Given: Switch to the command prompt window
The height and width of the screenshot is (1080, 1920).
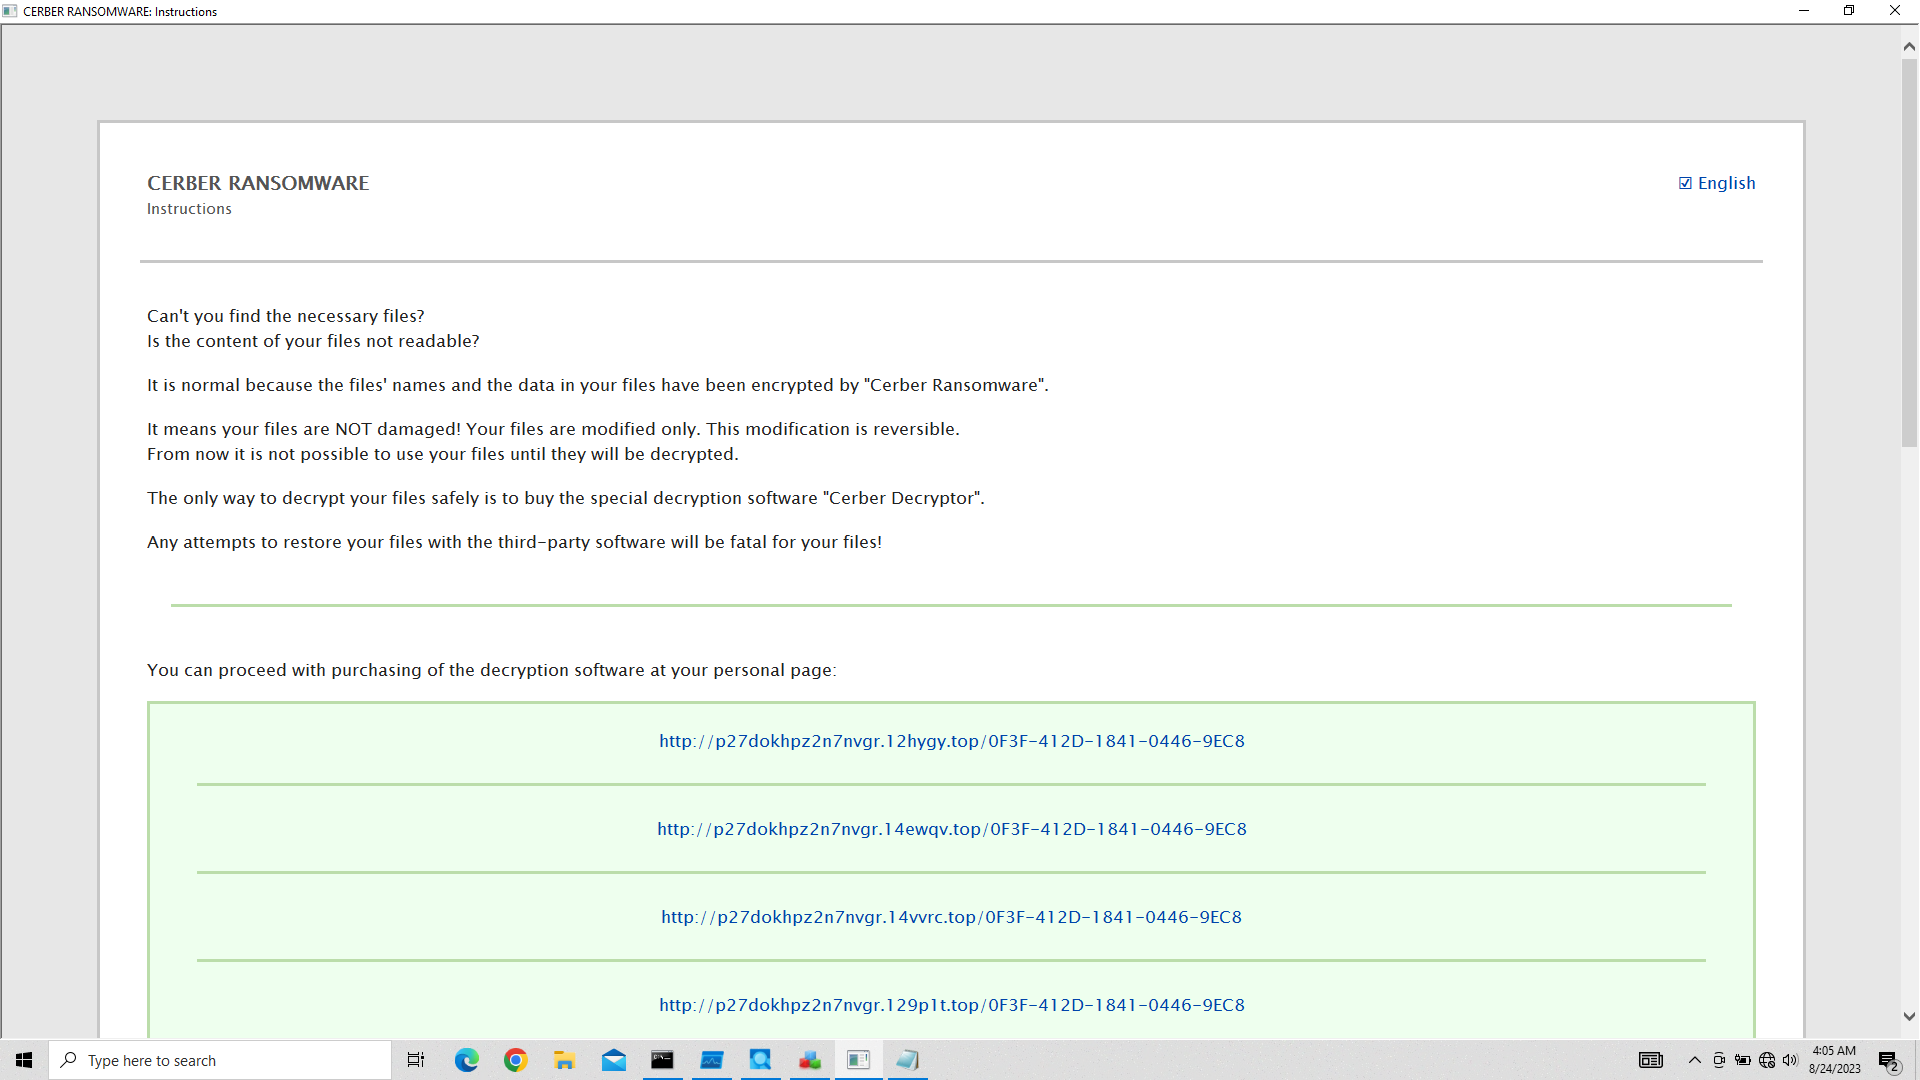Looking at the screenshot, I should click(662, 1060).
